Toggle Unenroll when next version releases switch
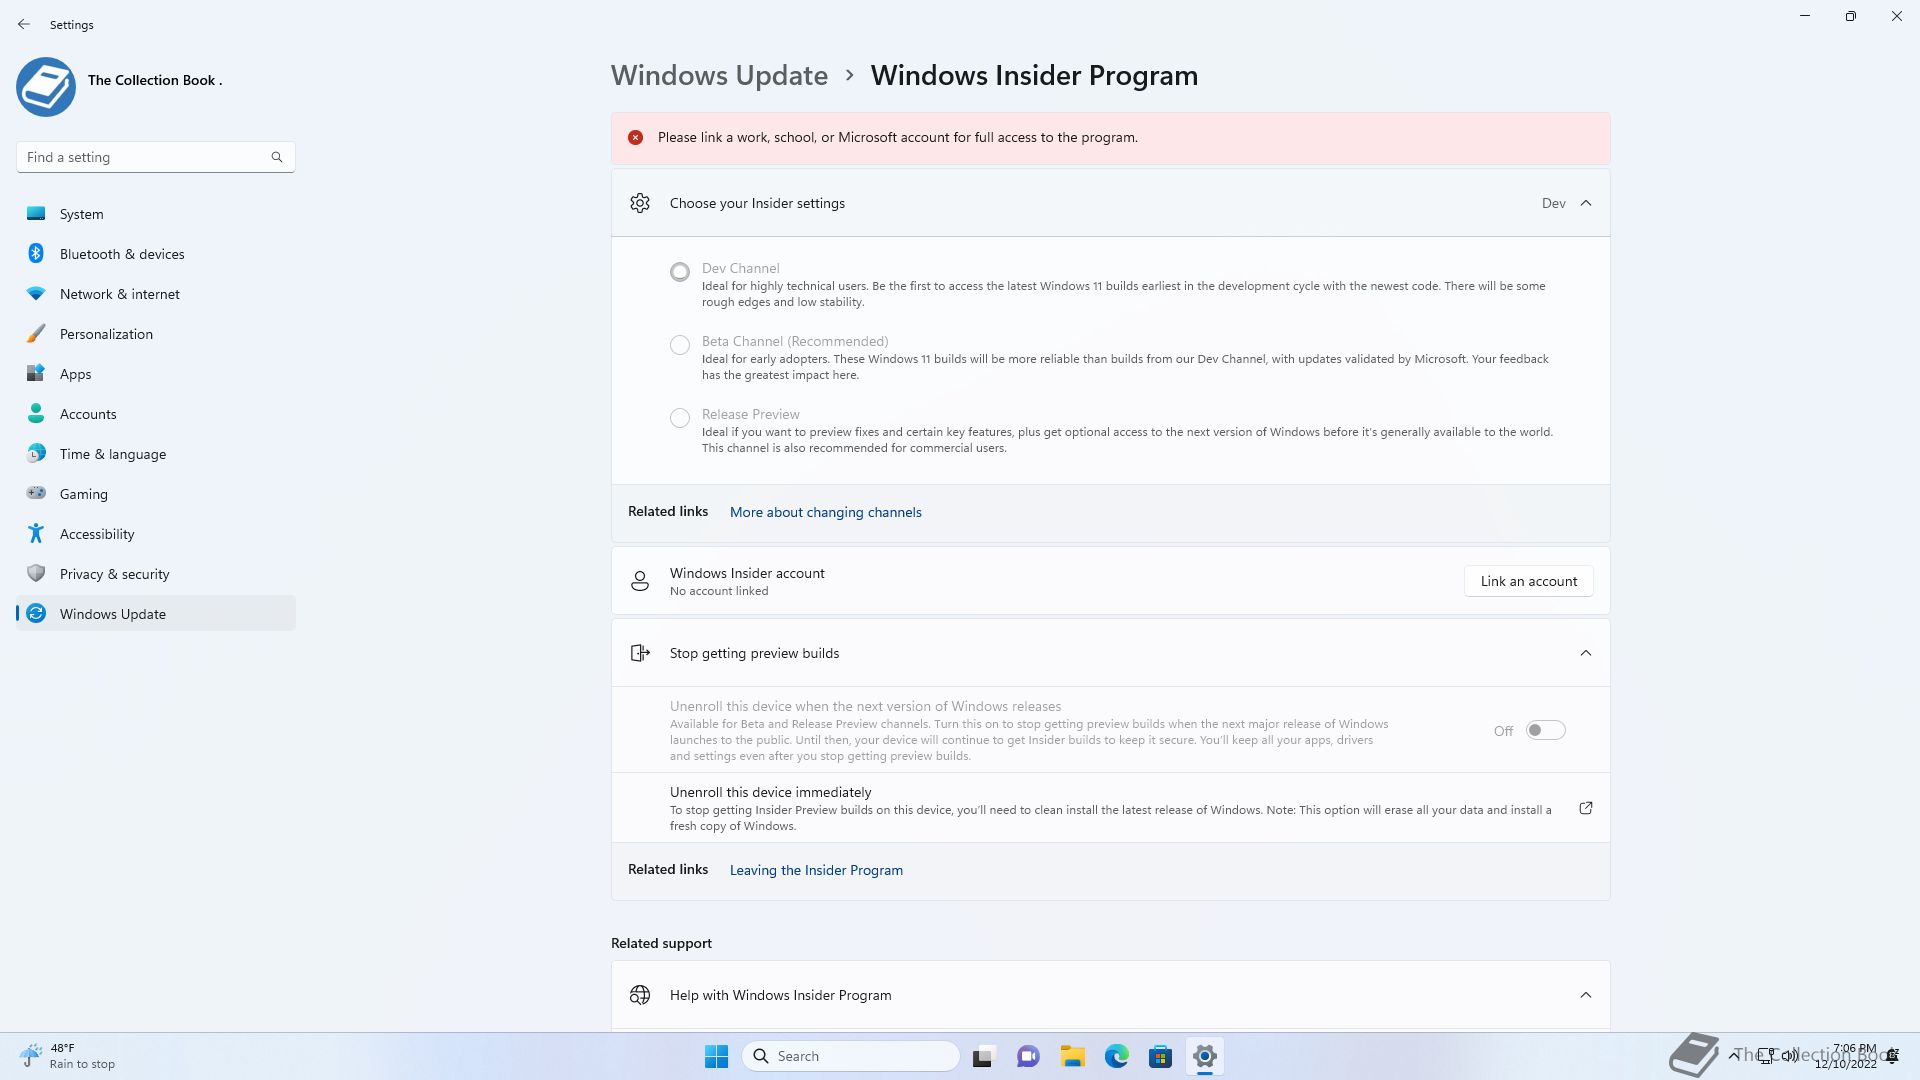Viewport: 1920px width, 1080px height. coord(1545,730)
